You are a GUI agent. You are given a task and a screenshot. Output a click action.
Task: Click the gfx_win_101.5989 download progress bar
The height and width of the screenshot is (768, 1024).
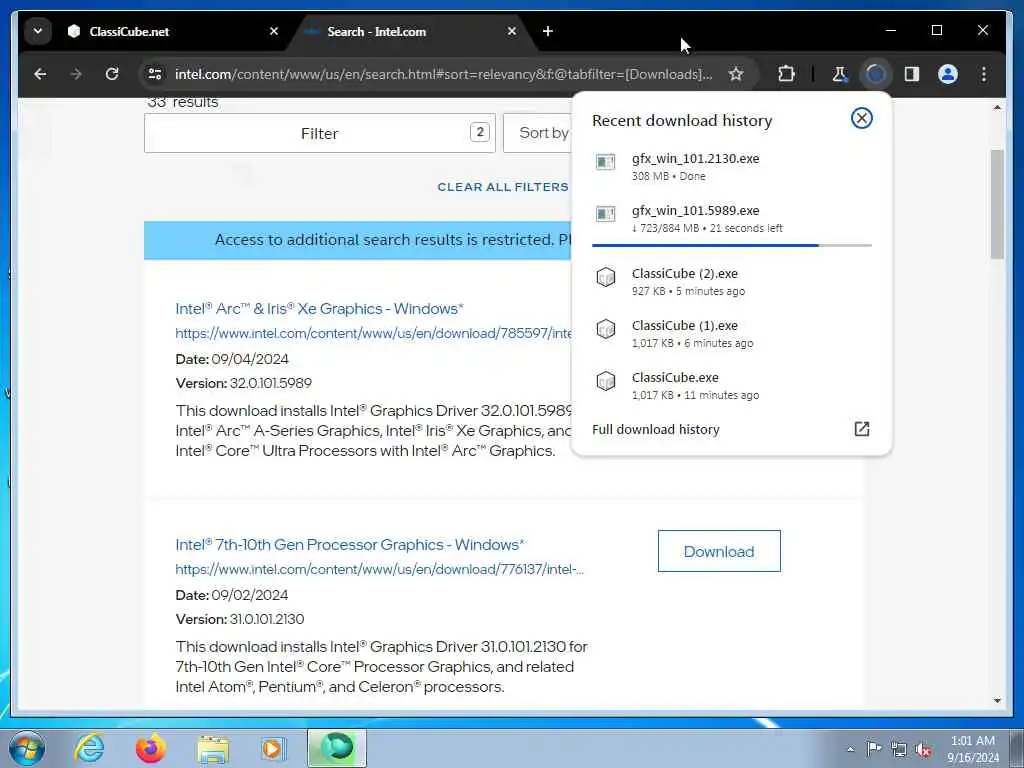pos(731,246)
